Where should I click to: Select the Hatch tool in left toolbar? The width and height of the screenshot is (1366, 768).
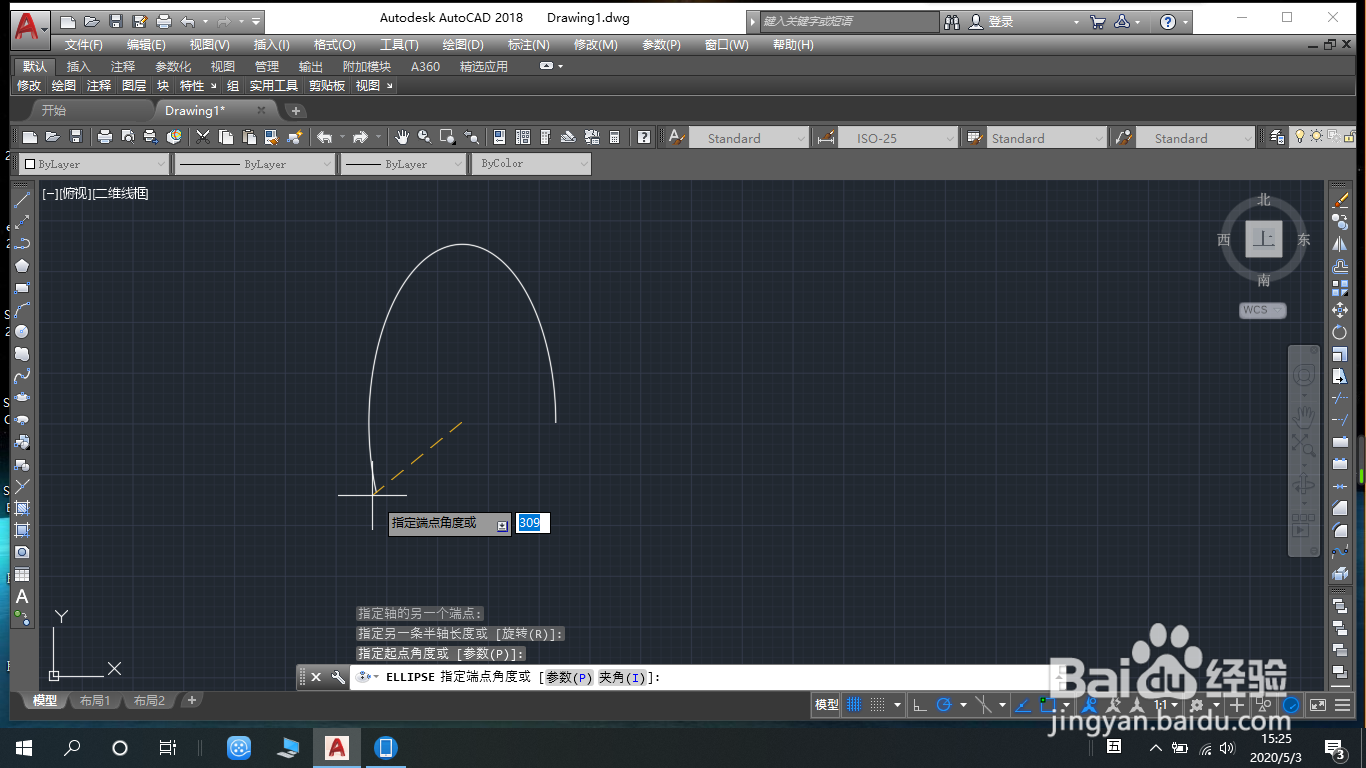22,508
